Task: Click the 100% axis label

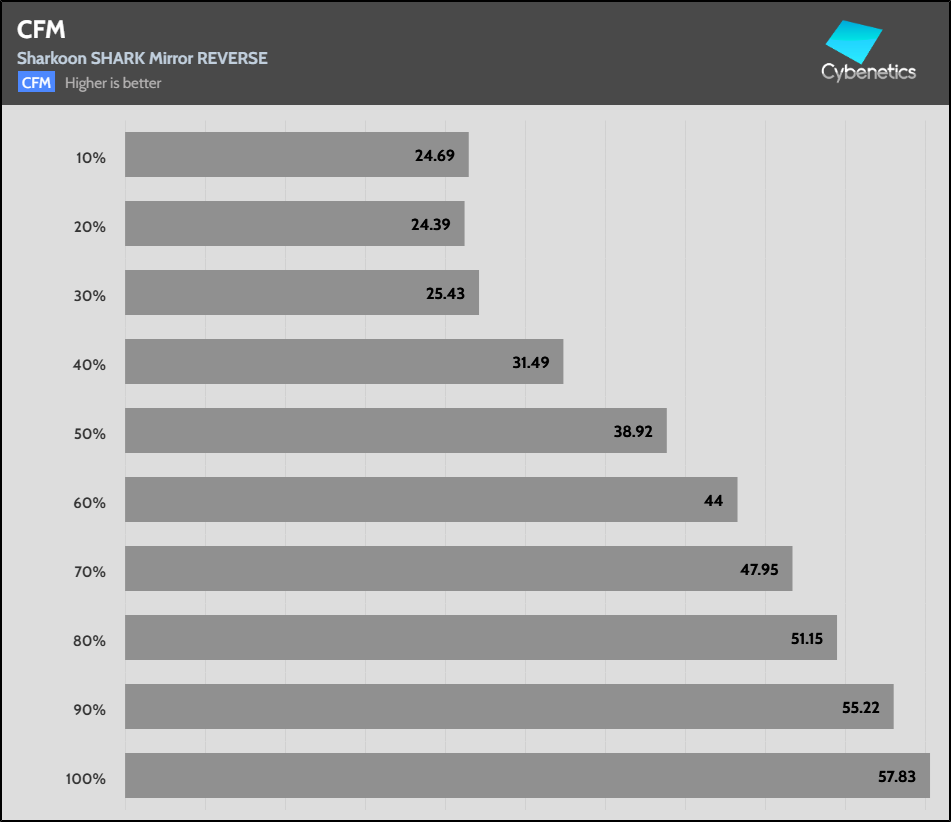Action: coord(85,779)
